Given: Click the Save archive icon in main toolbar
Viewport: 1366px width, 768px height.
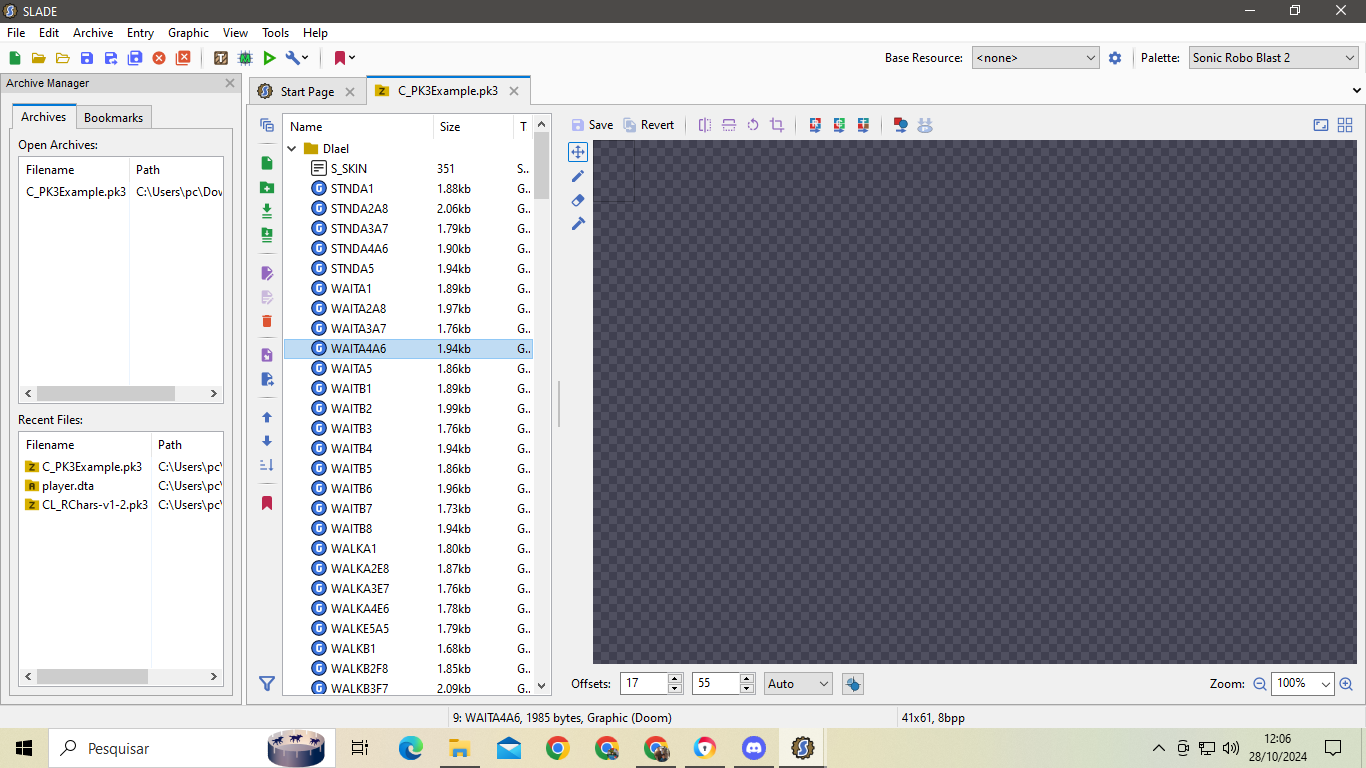Looking at the screenshot, I should pos(87,58).
